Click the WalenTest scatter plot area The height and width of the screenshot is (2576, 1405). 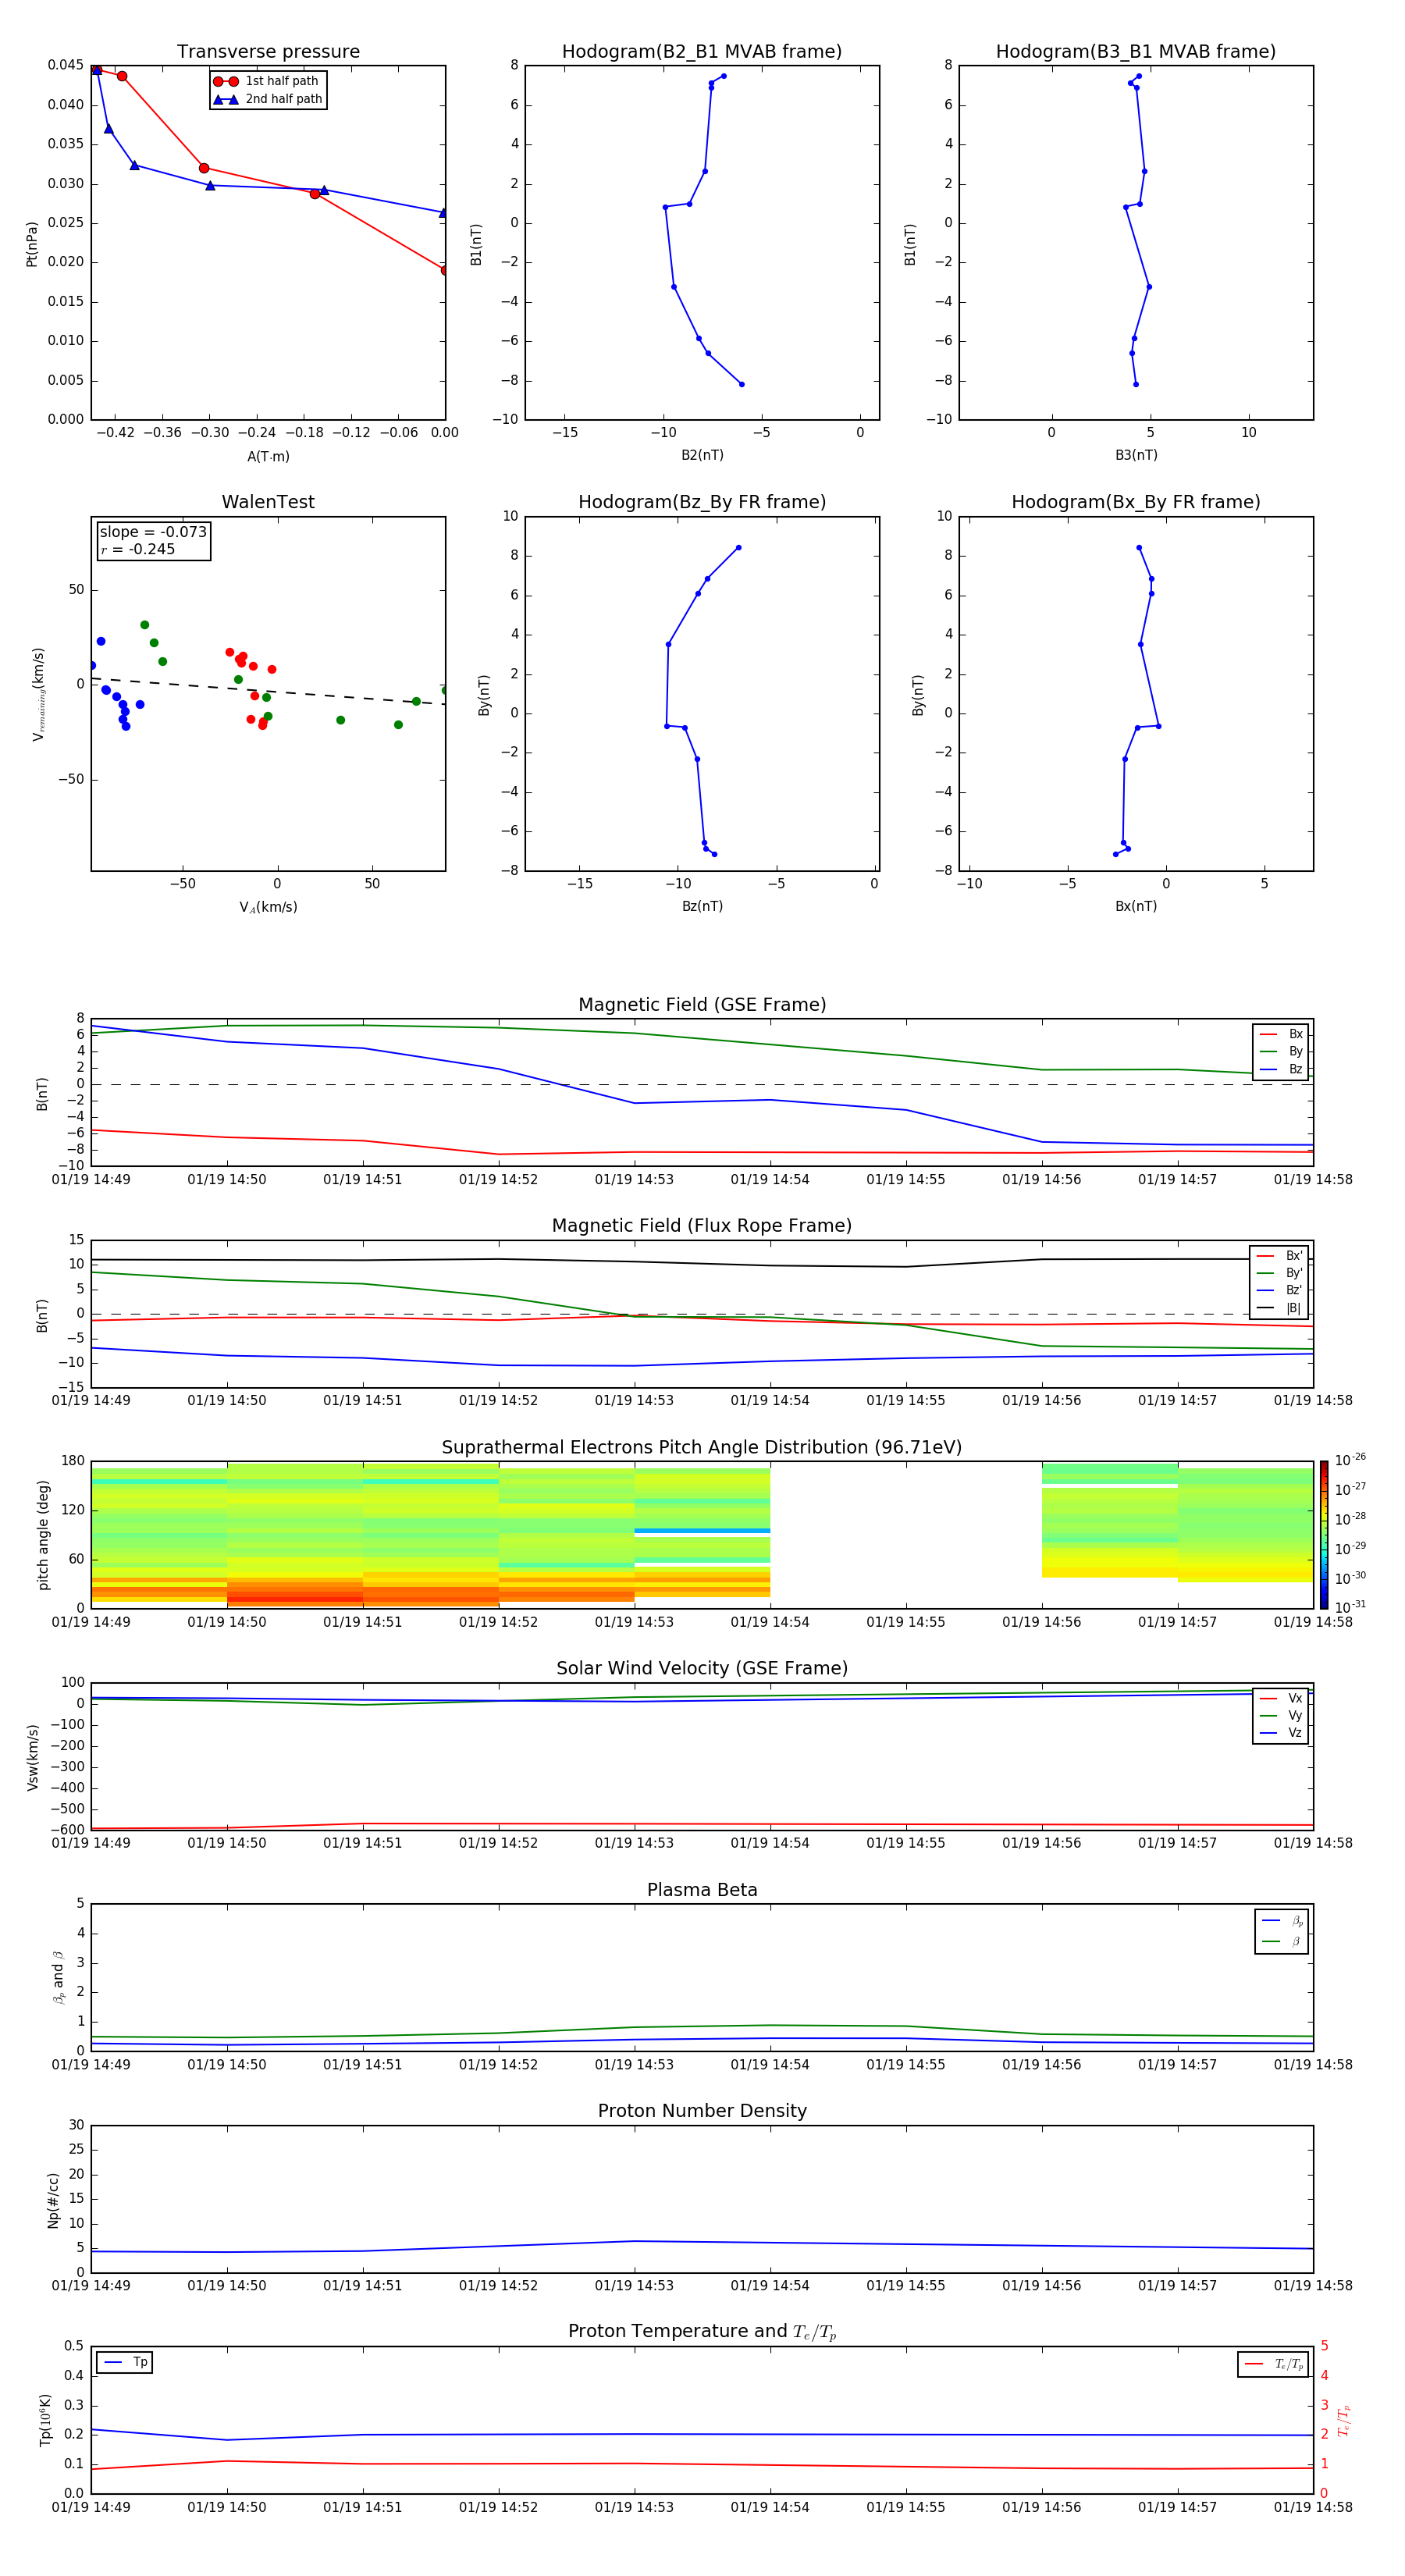tap(268, 694)
